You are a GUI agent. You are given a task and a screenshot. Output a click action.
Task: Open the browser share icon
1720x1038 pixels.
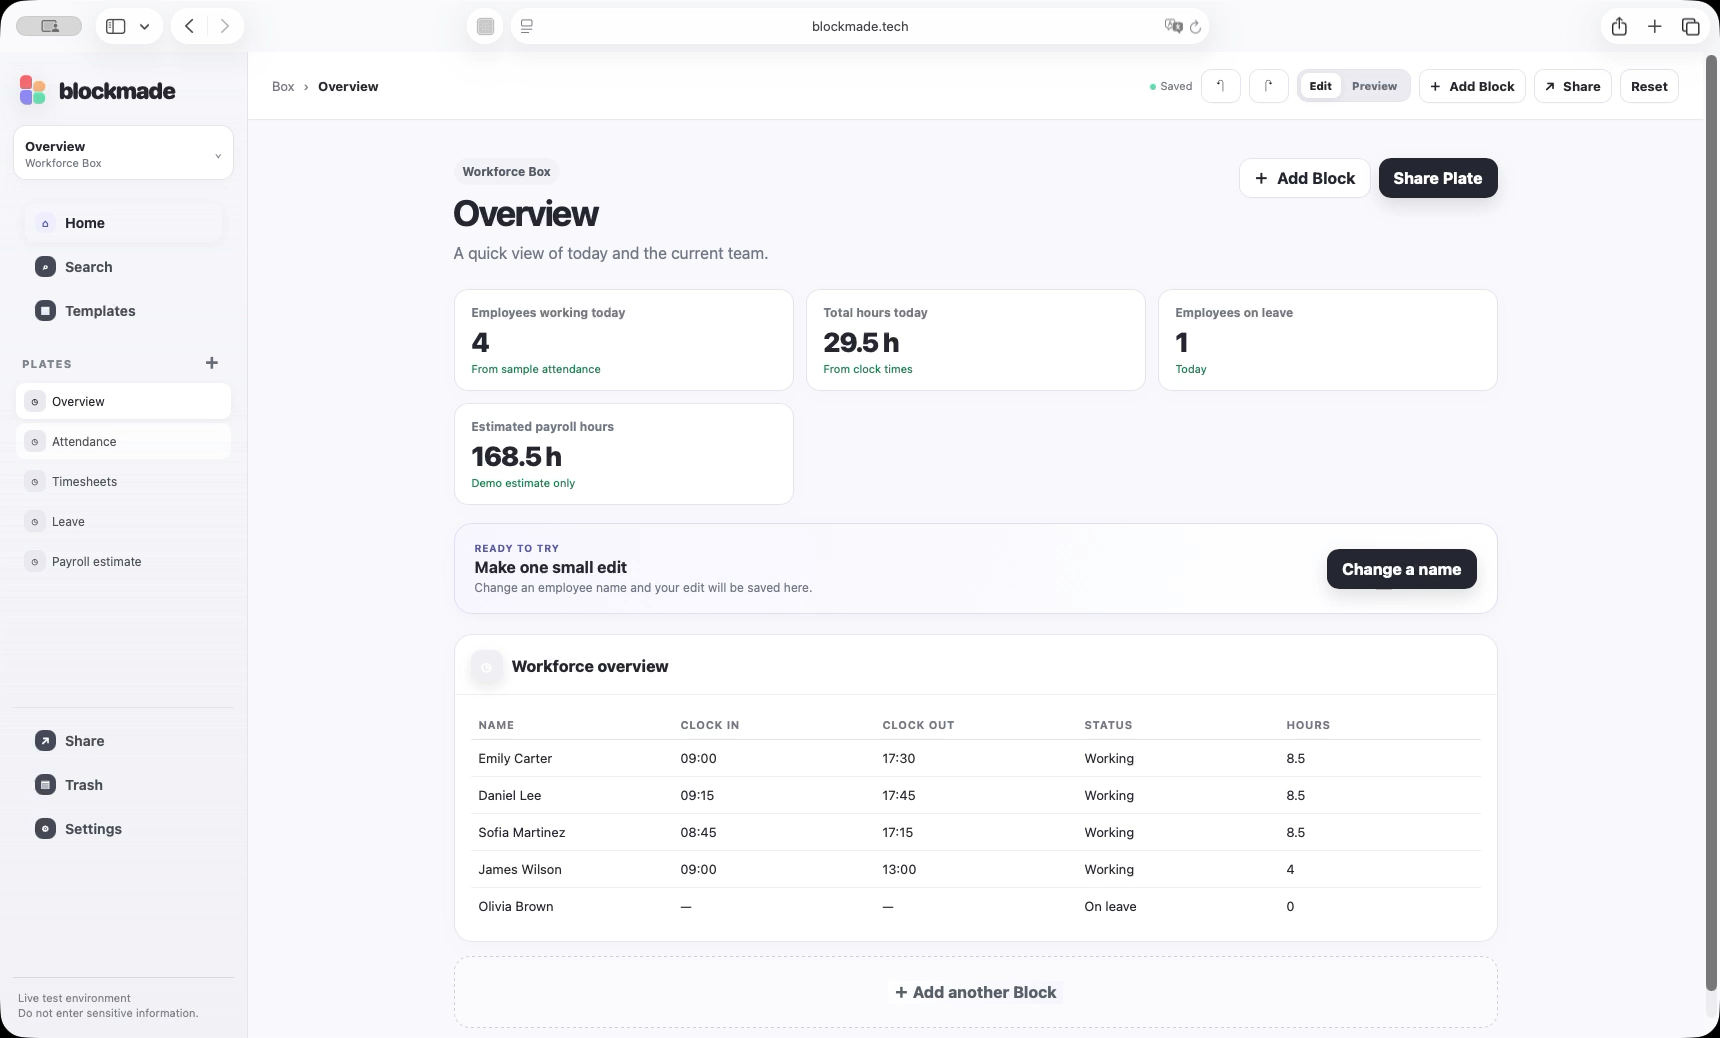[1619, 27]
